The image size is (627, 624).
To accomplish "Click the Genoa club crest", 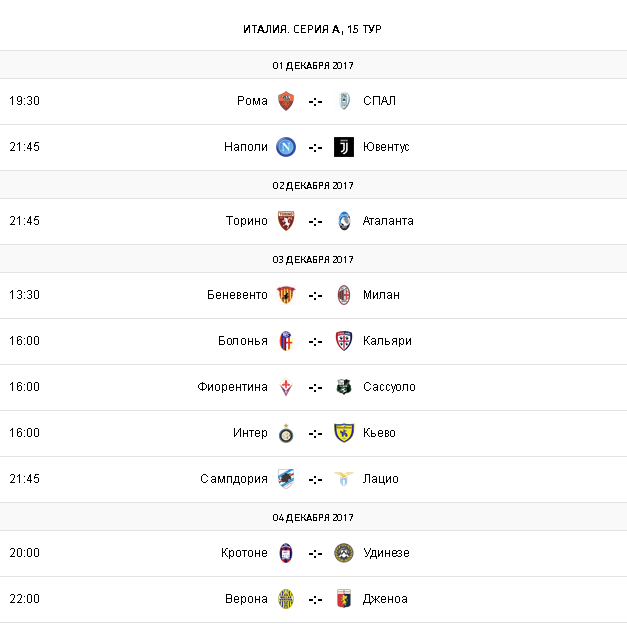I will (x=344, y=599).
